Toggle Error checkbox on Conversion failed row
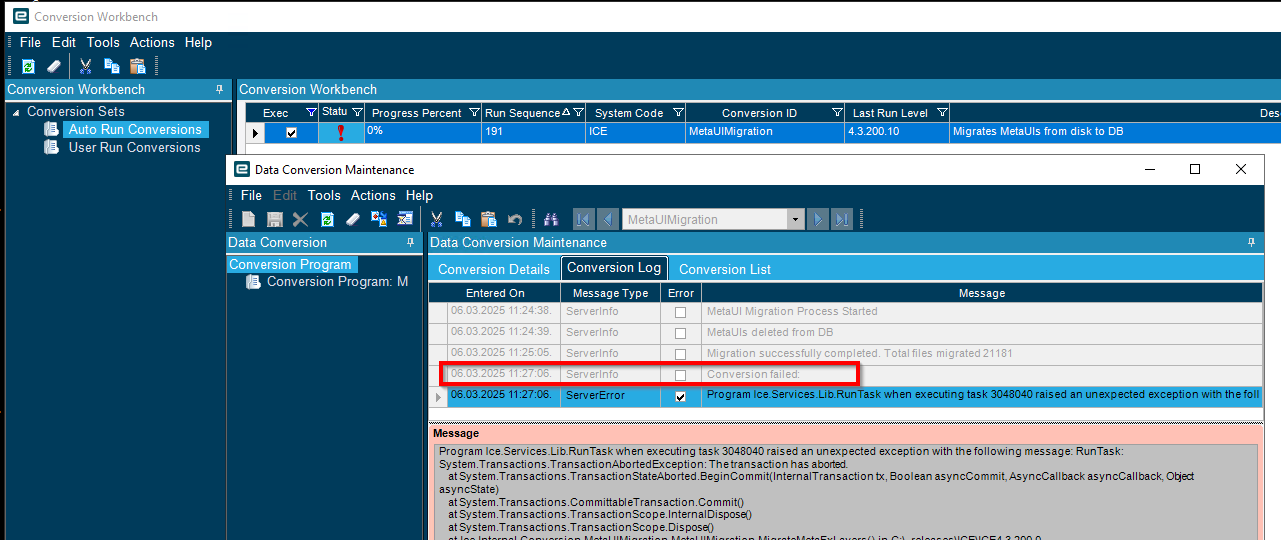Image resolution: width=1281 pixels, height=540 pixels. click(x=680, y=375)
